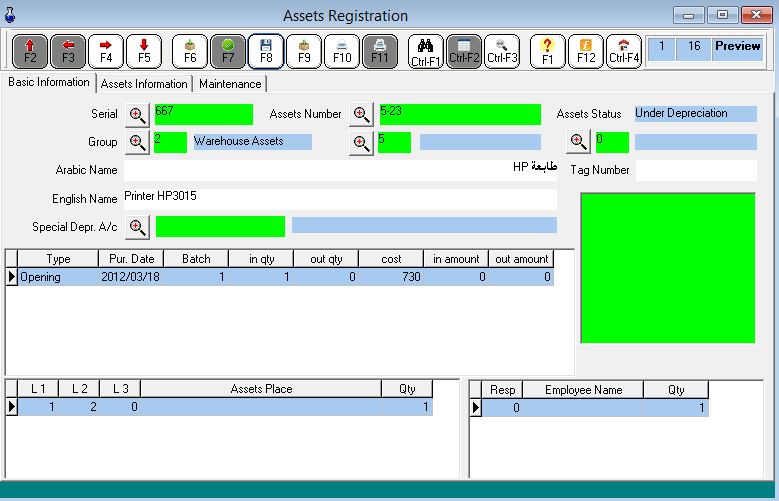
Task: Click the Preview button
Action: 737,47
